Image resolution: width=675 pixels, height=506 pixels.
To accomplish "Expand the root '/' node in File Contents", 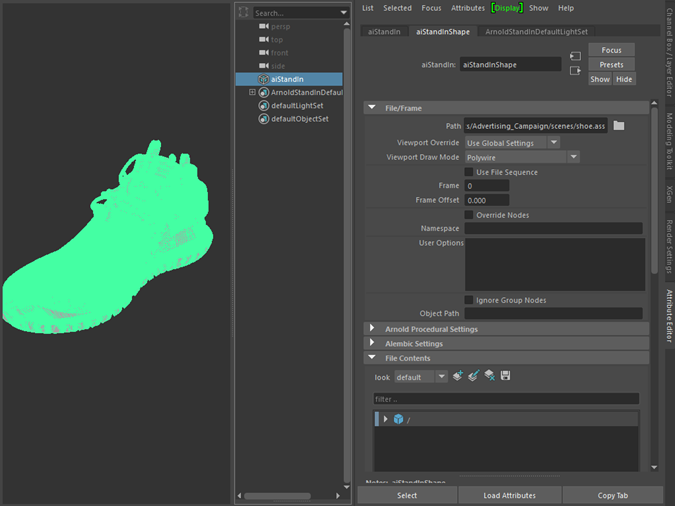I will click(x=386, y=419).
